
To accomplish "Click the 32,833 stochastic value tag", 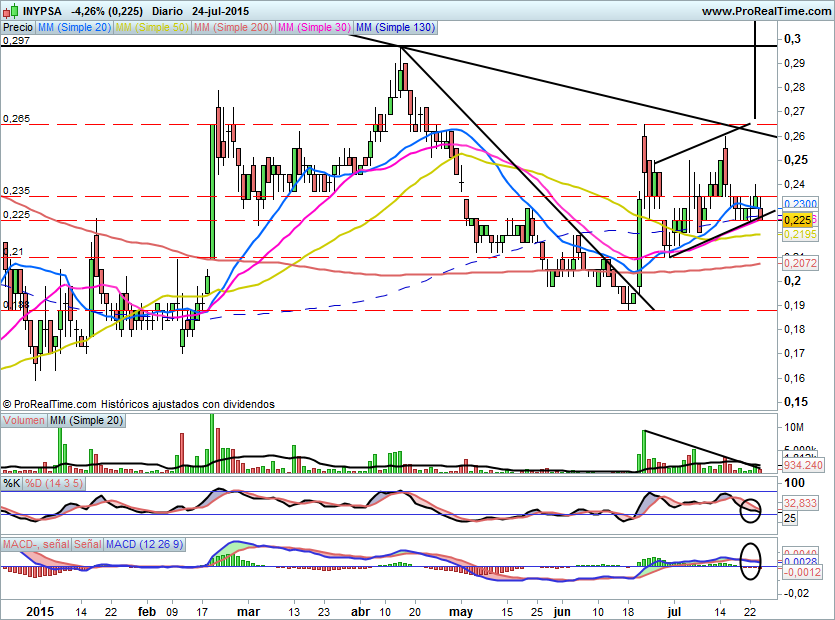I will coord(800,503).
